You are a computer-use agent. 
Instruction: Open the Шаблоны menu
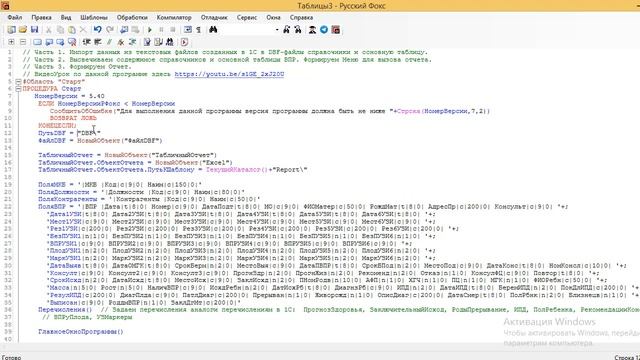tap(94, 18)
